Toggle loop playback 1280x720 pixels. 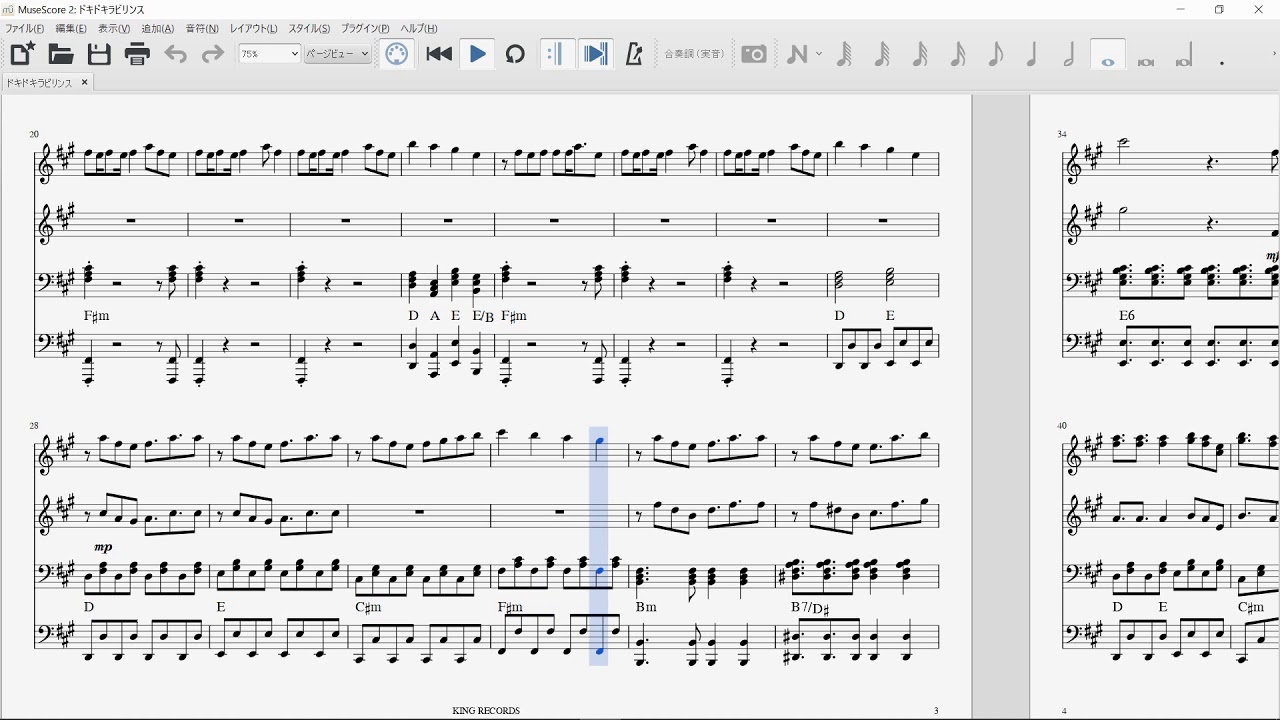[515, 54]
